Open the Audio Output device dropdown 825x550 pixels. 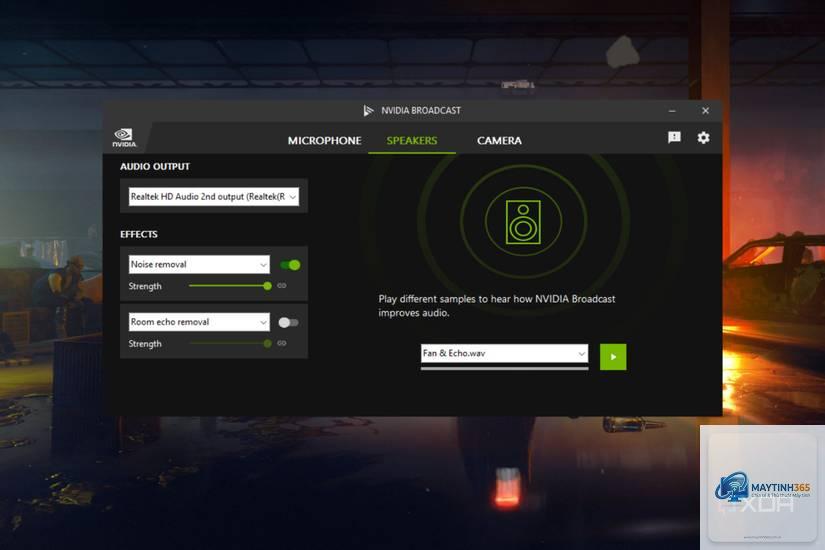214,196
